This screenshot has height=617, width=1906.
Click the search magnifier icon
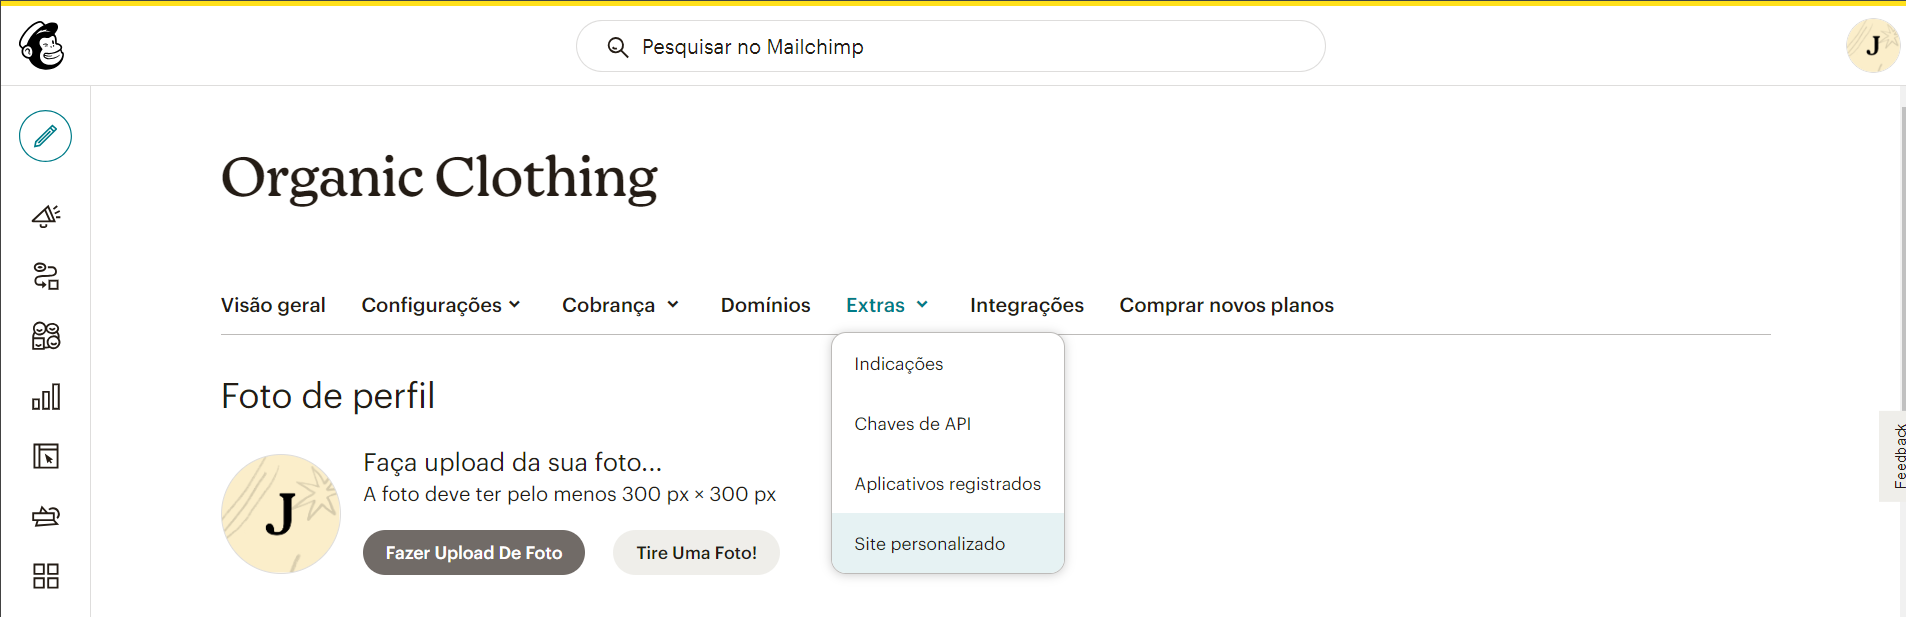pos(618,47)
